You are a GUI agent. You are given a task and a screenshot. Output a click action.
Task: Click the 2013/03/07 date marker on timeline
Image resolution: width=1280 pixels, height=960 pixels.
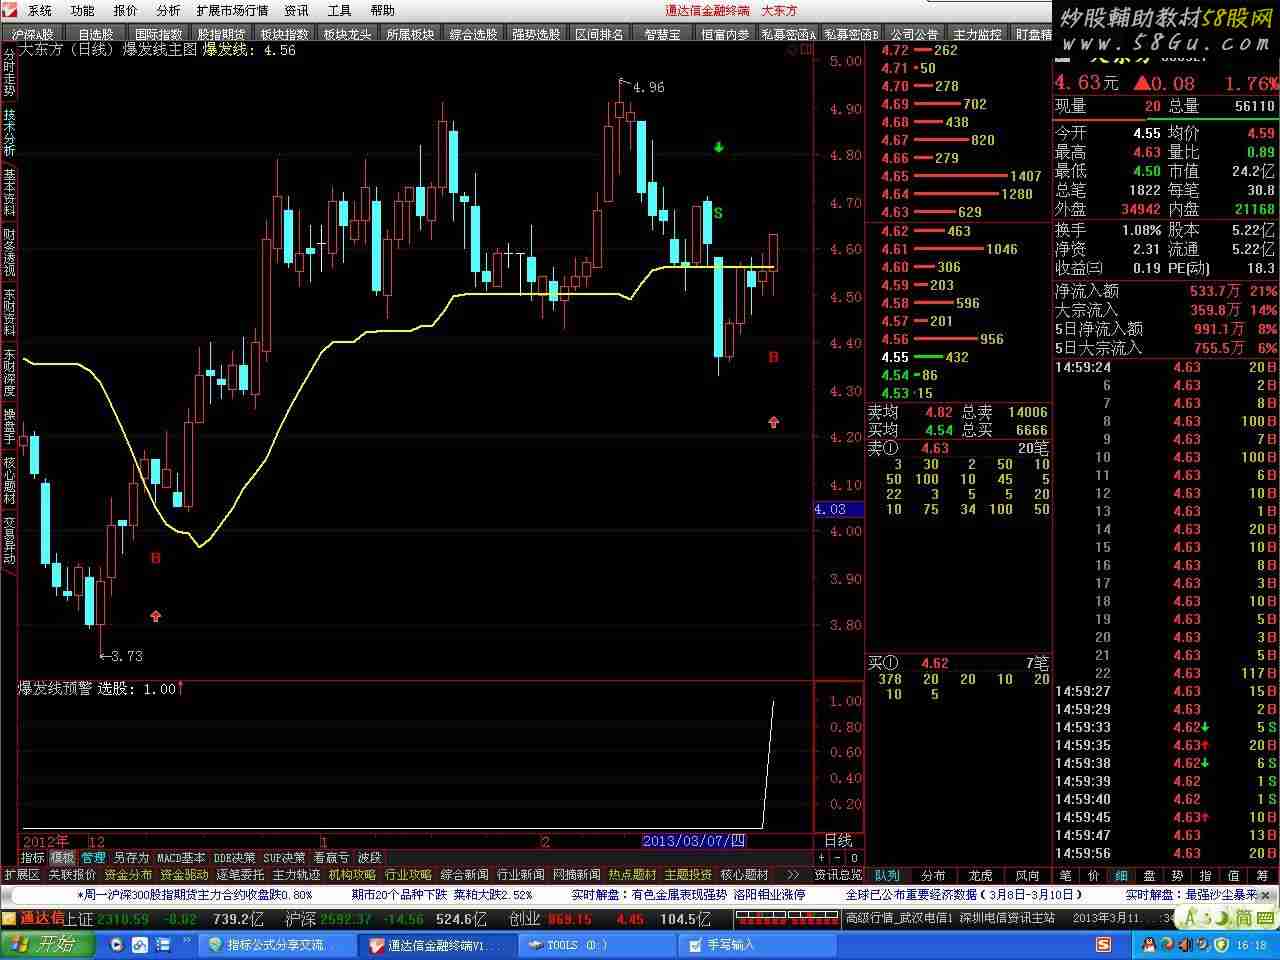point(693,841)
